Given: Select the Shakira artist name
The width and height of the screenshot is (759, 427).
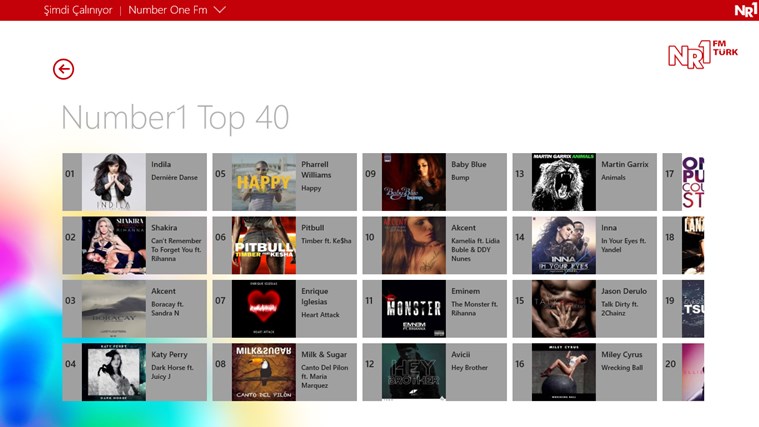Looking at the screenshot, I should [164, 228].
